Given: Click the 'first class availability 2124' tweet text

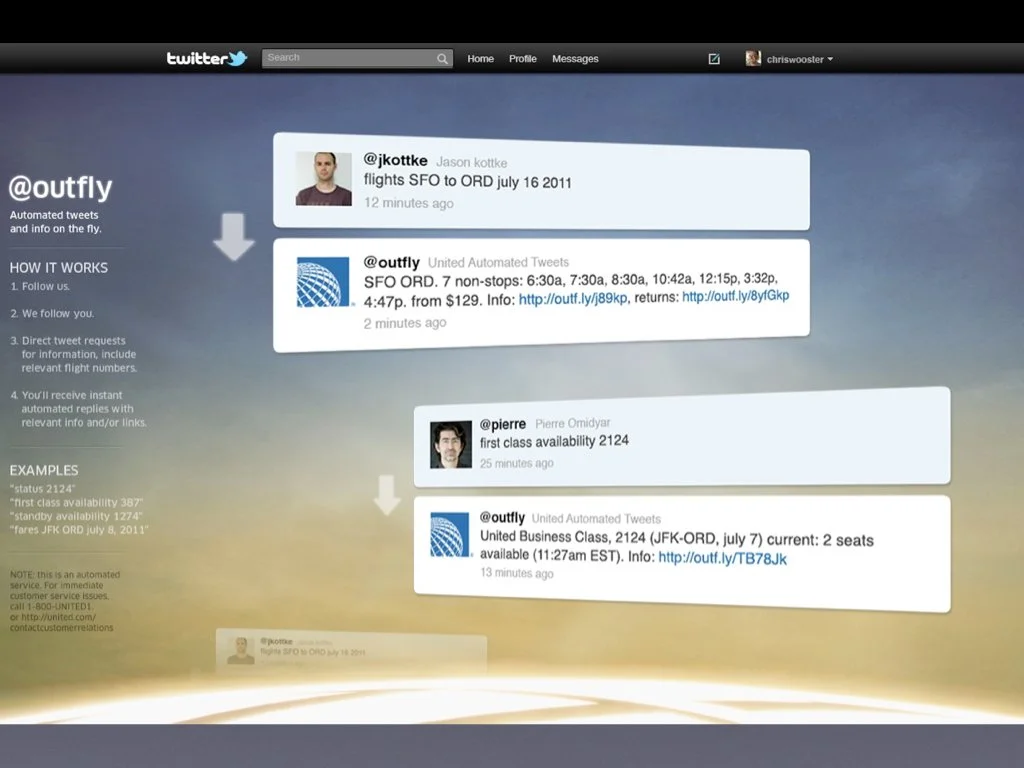Looking at the screenshot, I should click(x=554, y=442).
